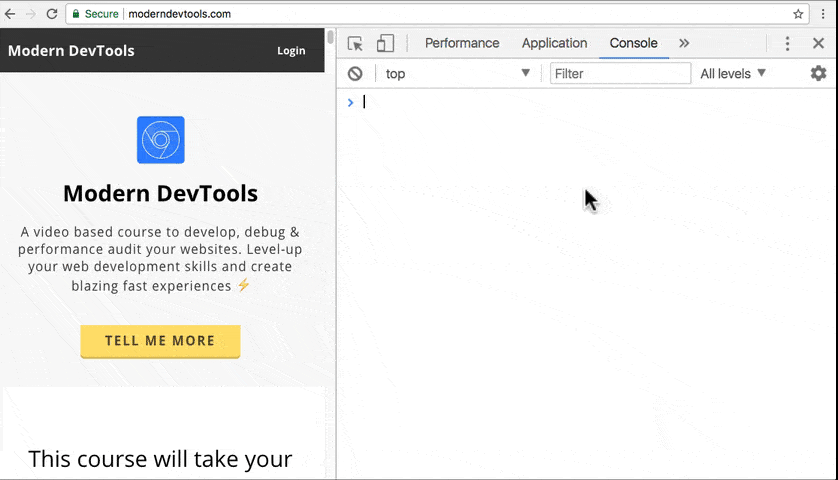The image size is (838, 480).
Task: Open the top execution context dropdown
Action: point(457,73)
